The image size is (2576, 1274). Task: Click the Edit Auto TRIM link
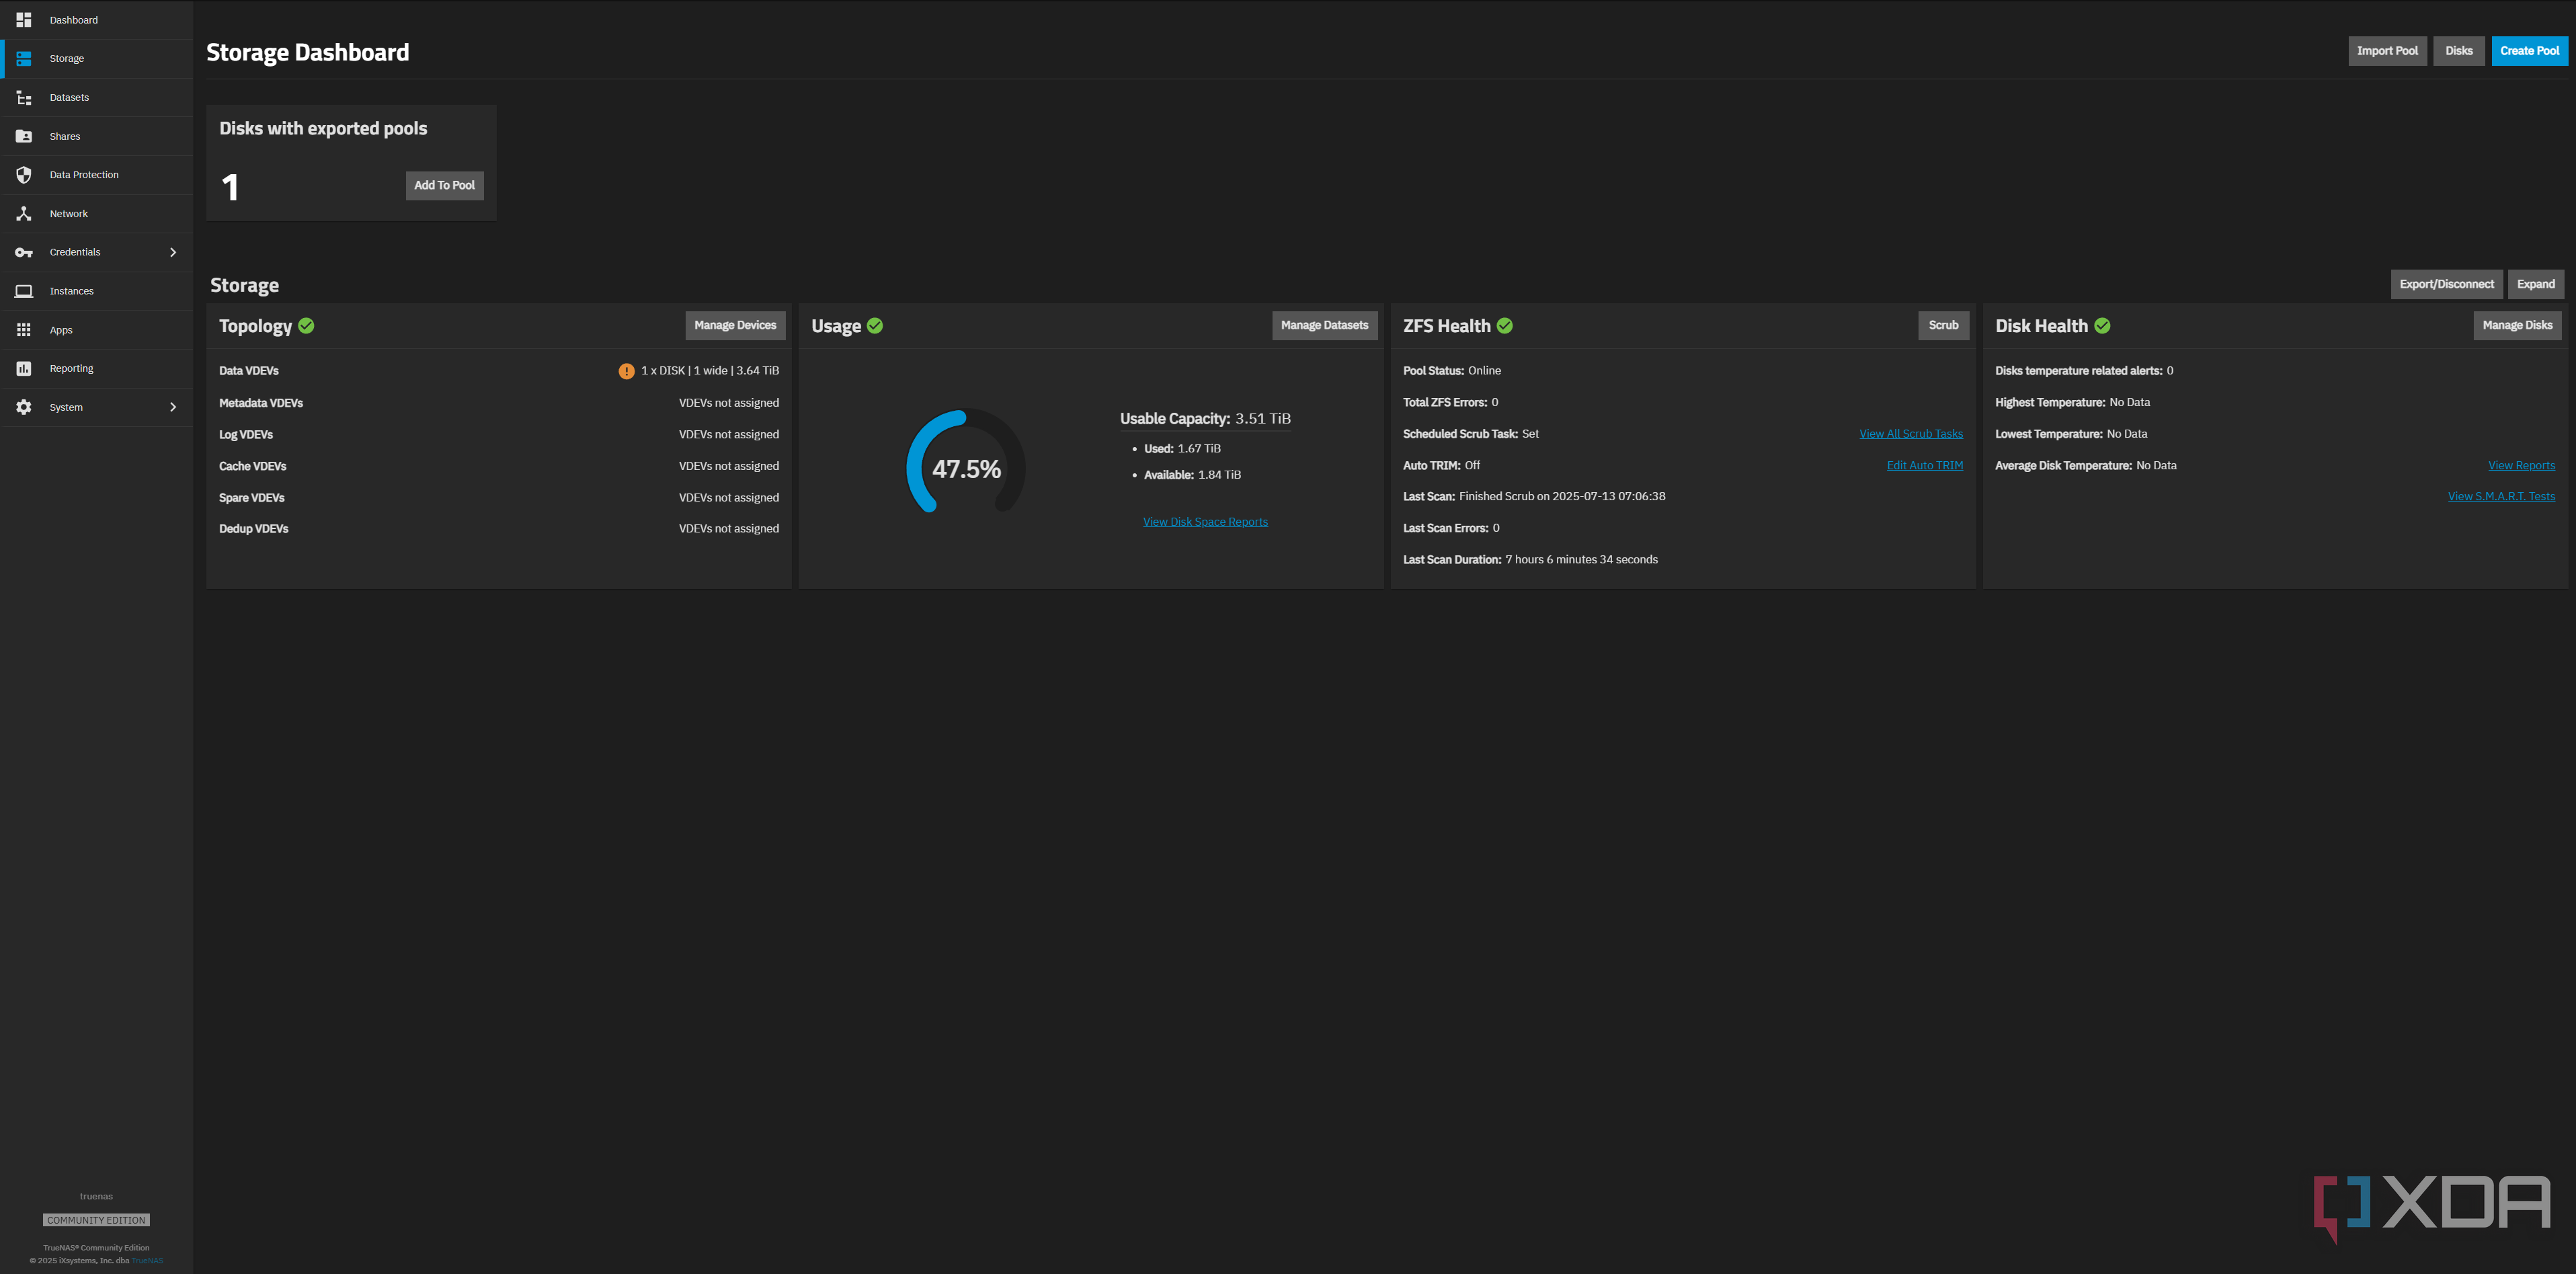point(1925,466)
